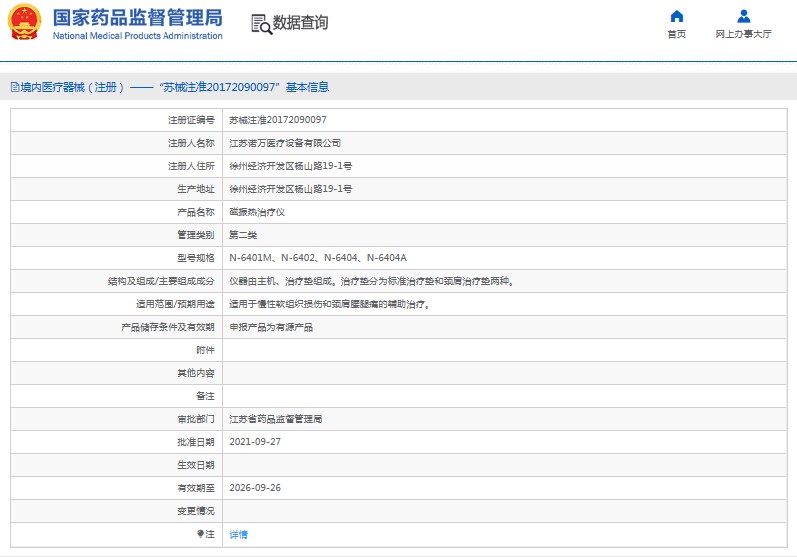The image size is (797, 557).
Task: Click 第二类 management category value
Action: pos(243,235)
